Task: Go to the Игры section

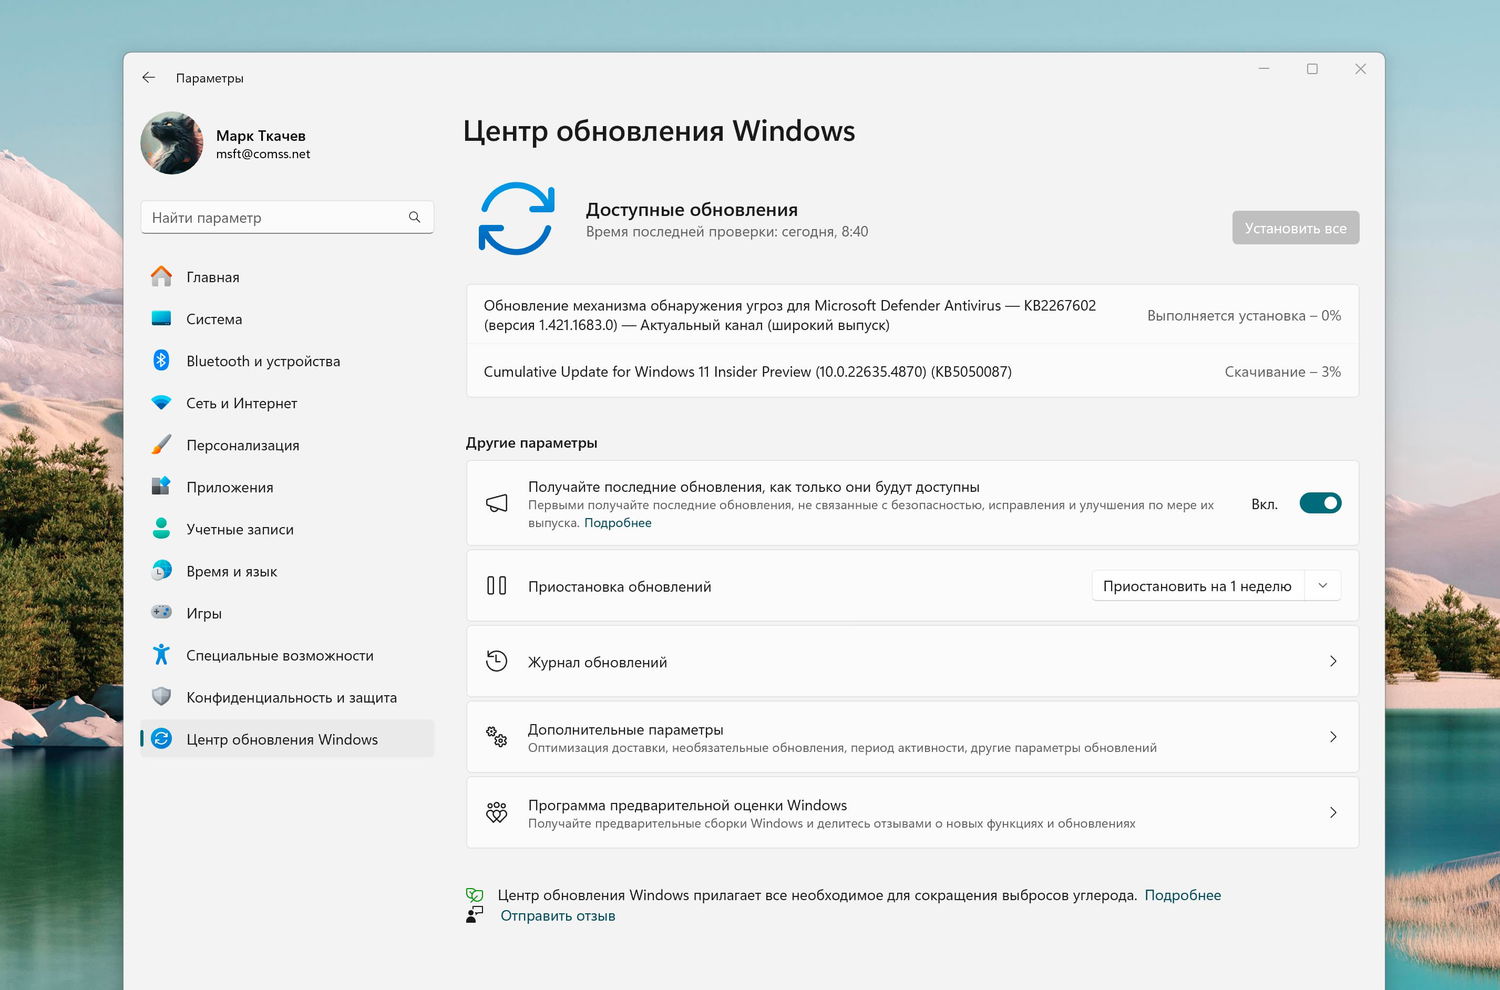Action: 288,613
